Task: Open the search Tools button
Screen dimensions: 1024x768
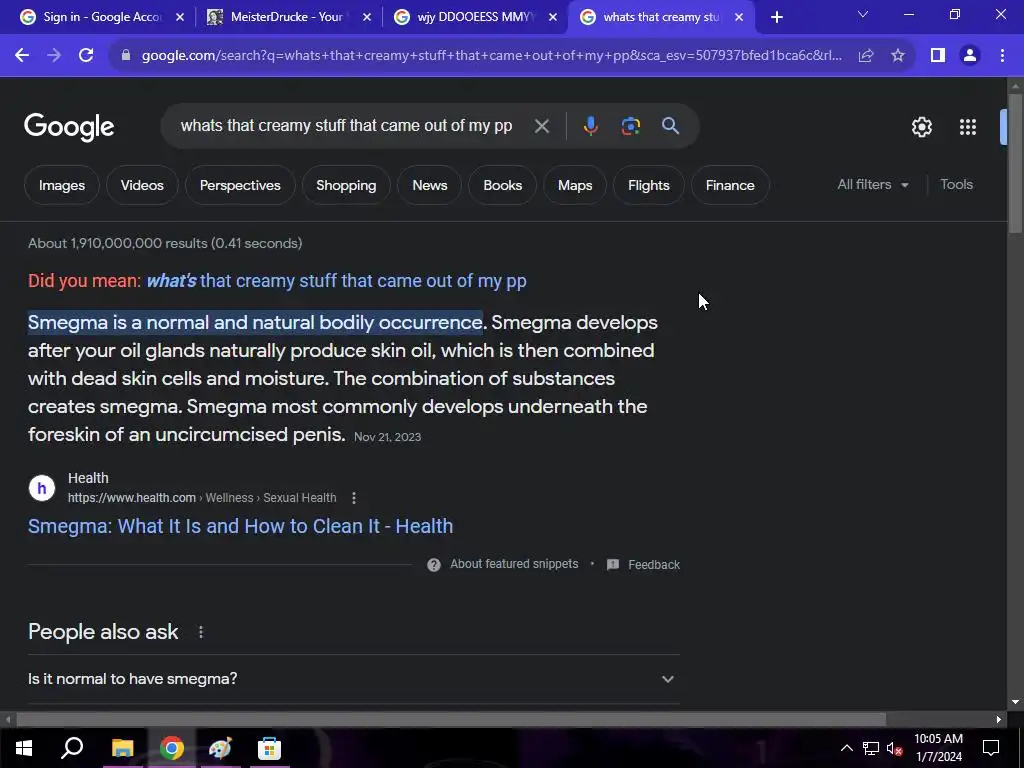Action: point(956,185)
